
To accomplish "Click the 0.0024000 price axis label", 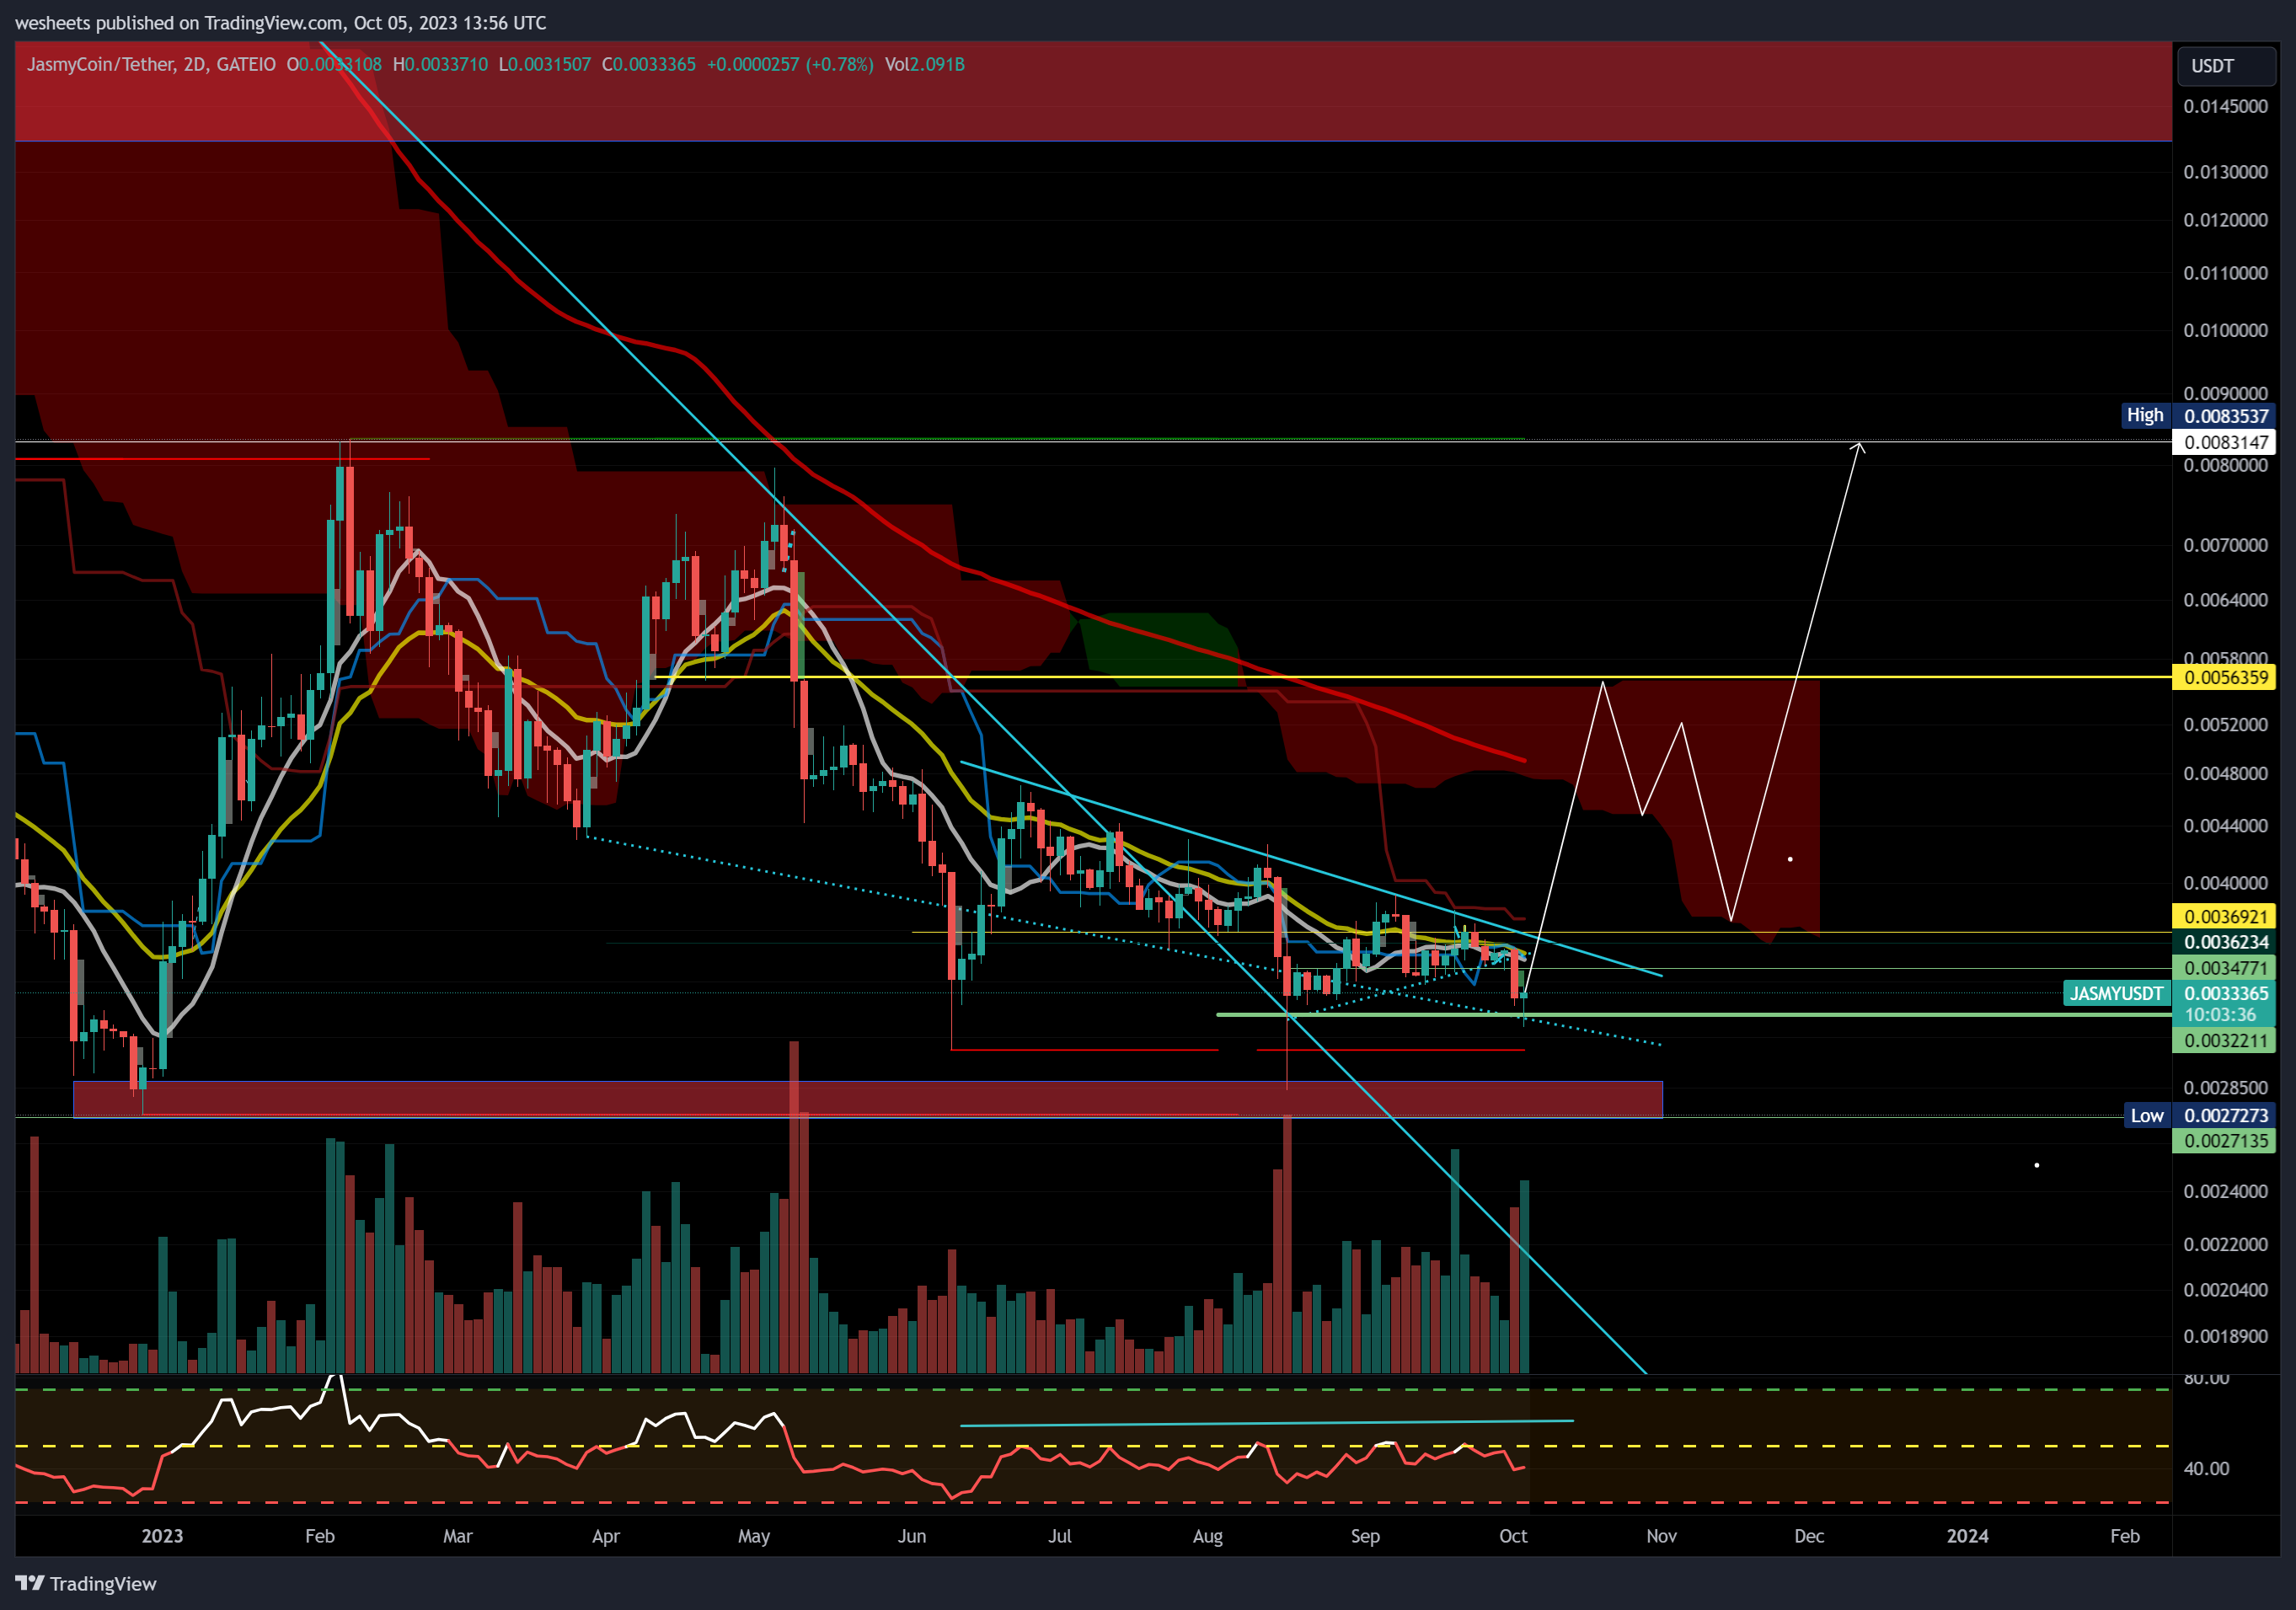I will coord(2225,1191).
